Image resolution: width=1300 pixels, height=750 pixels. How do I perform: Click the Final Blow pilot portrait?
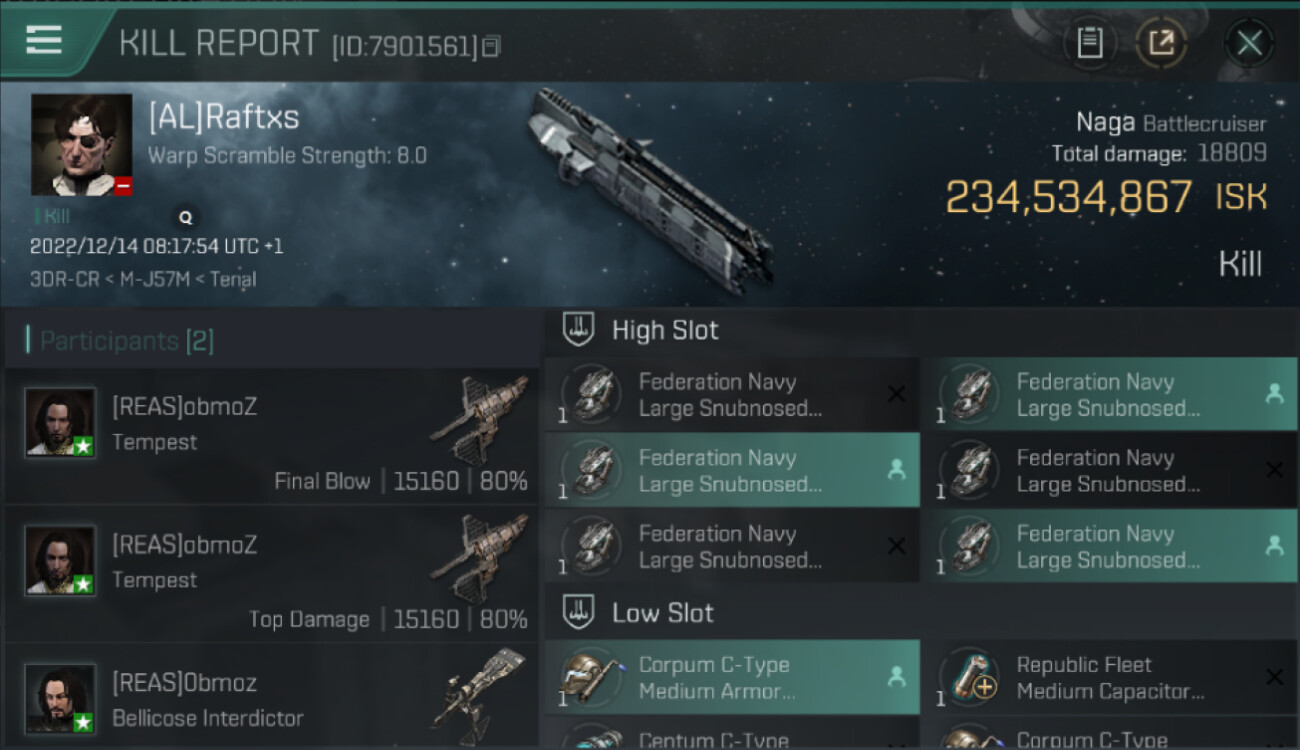coord(60,422)
